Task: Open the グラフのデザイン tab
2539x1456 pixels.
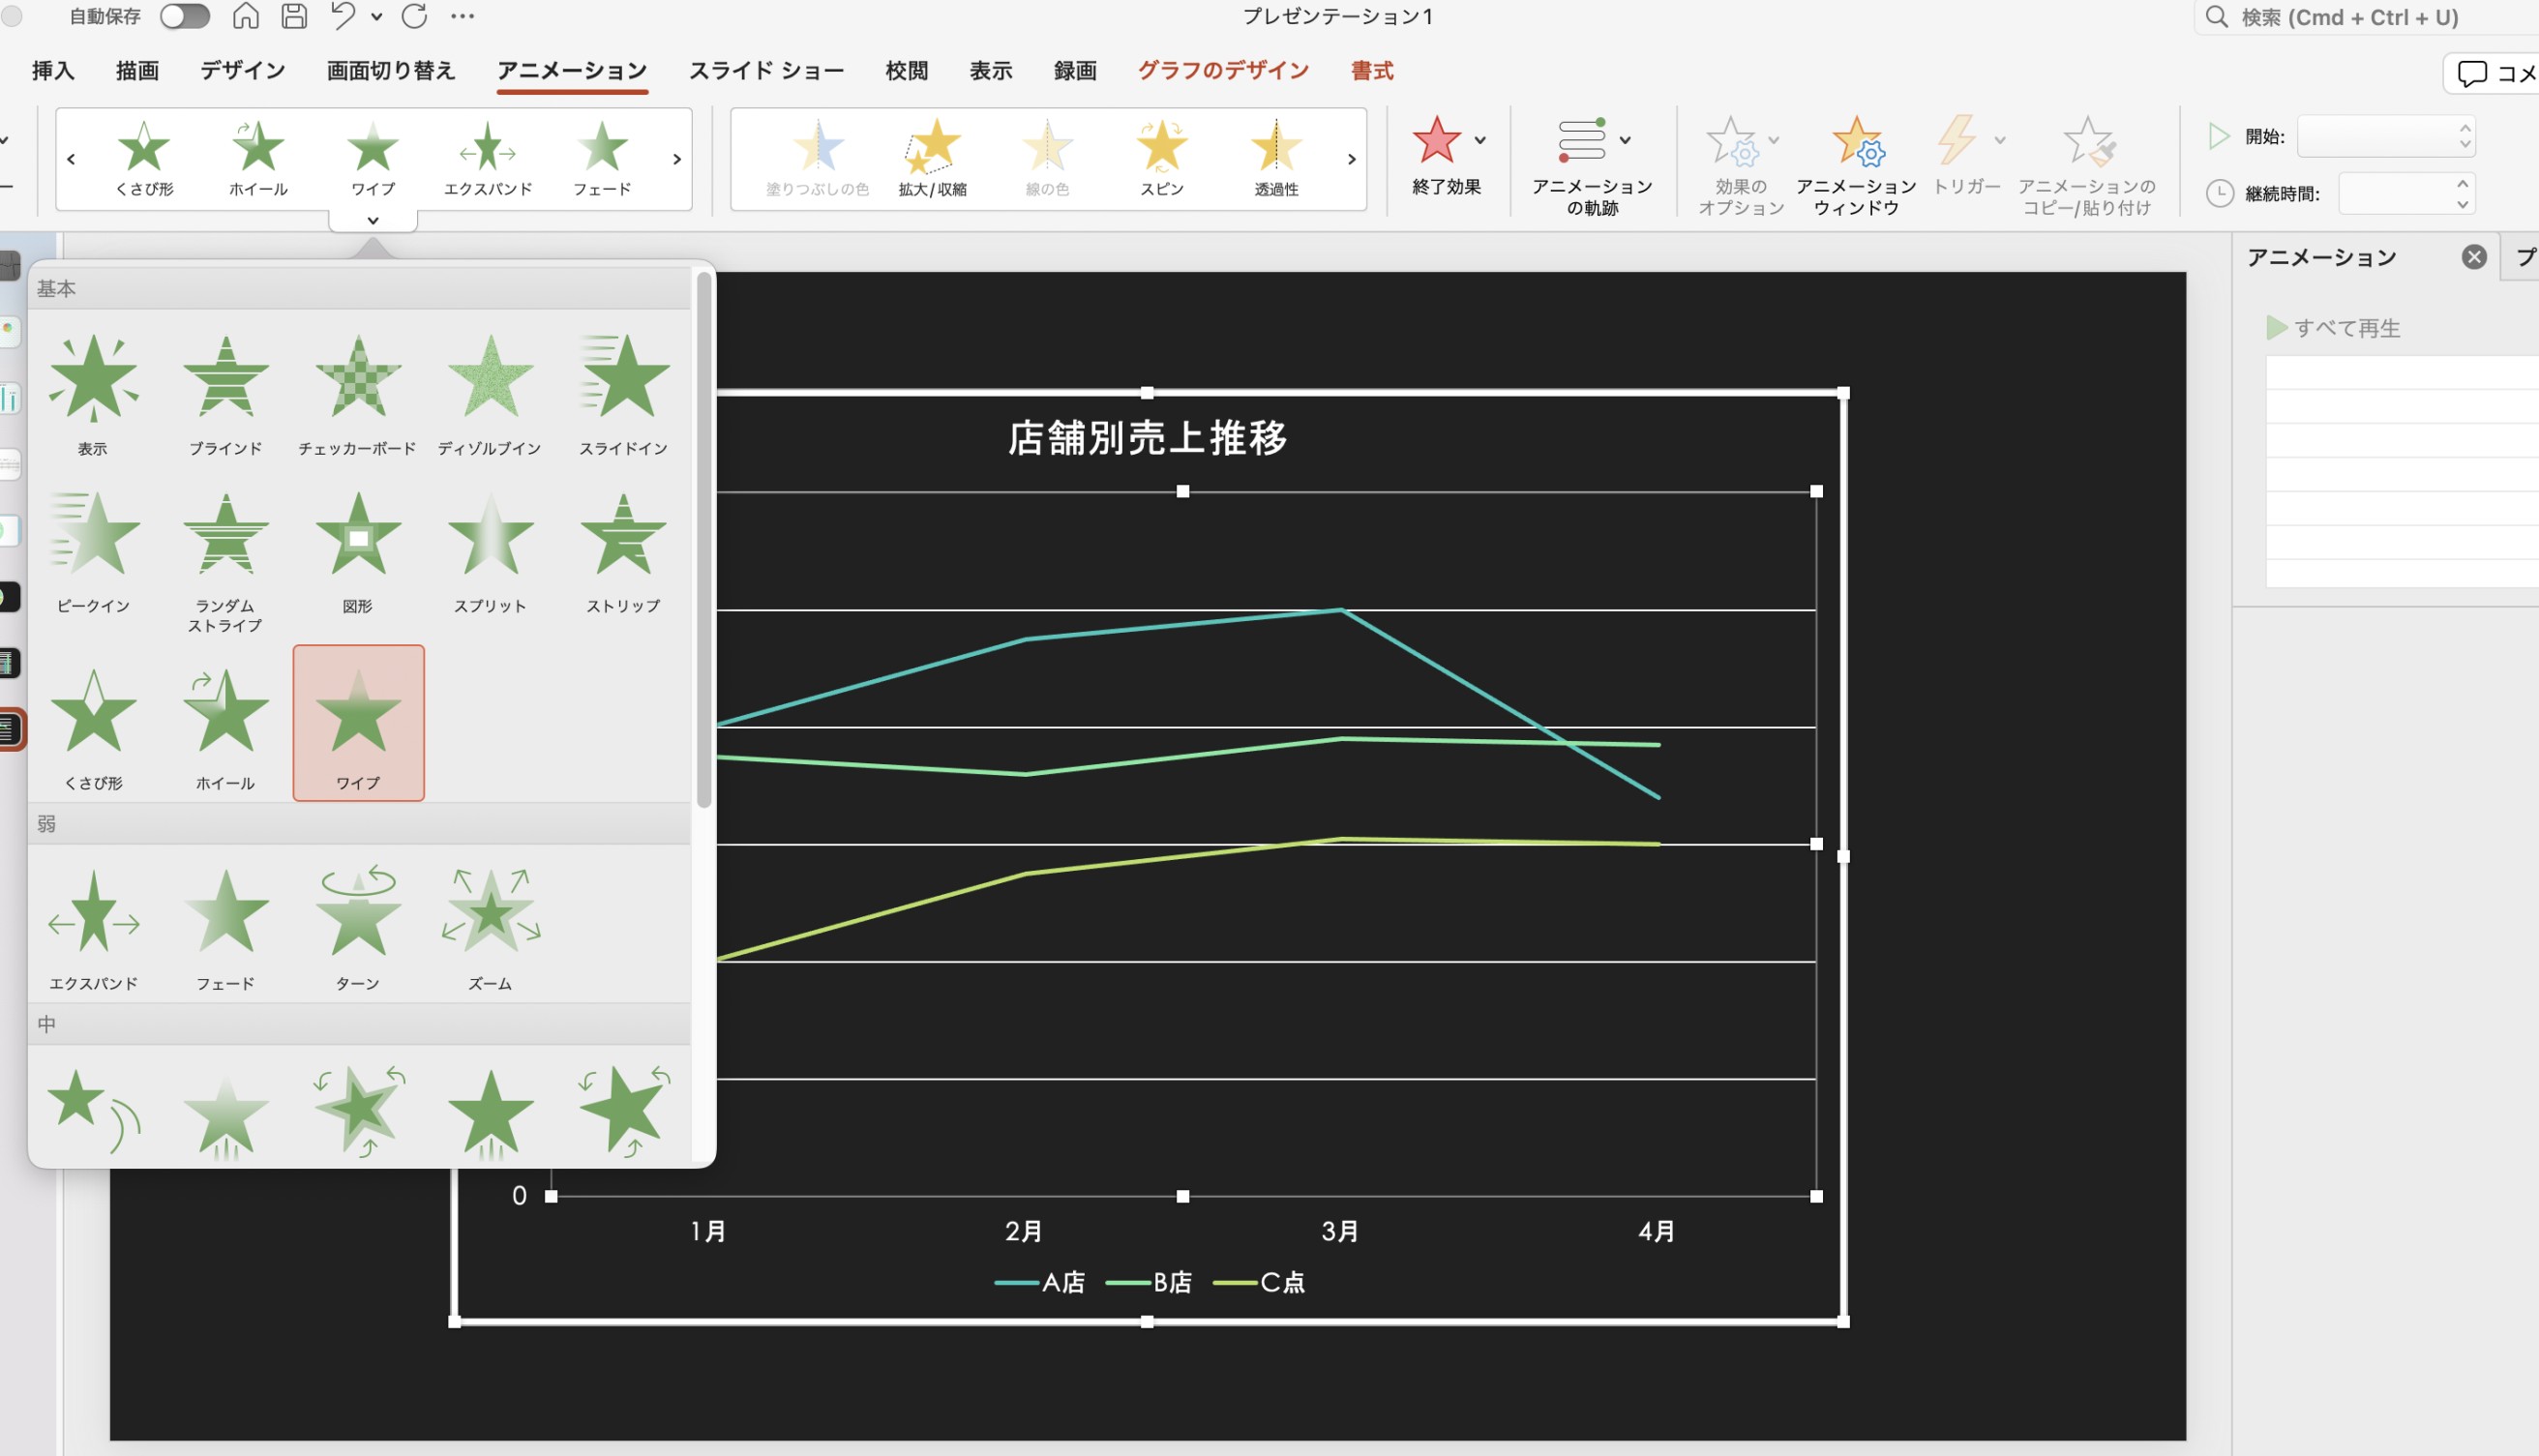Action: [x=1223, y=71]
